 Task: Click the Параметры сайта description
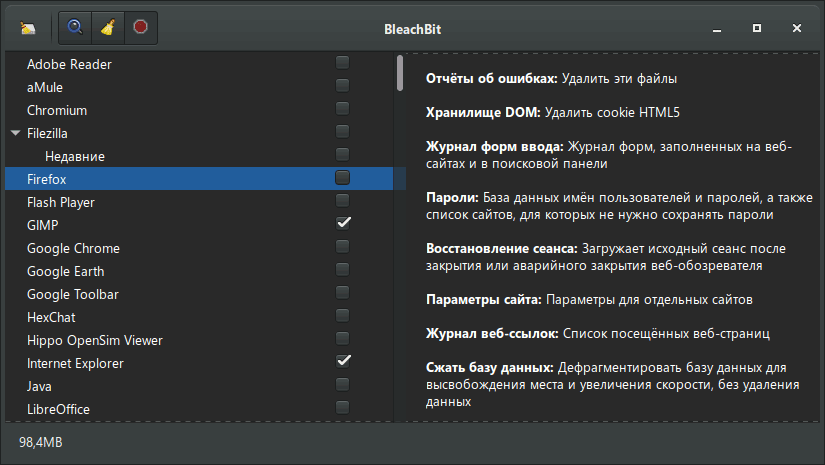pyautogui.click(x=589, y=300)
